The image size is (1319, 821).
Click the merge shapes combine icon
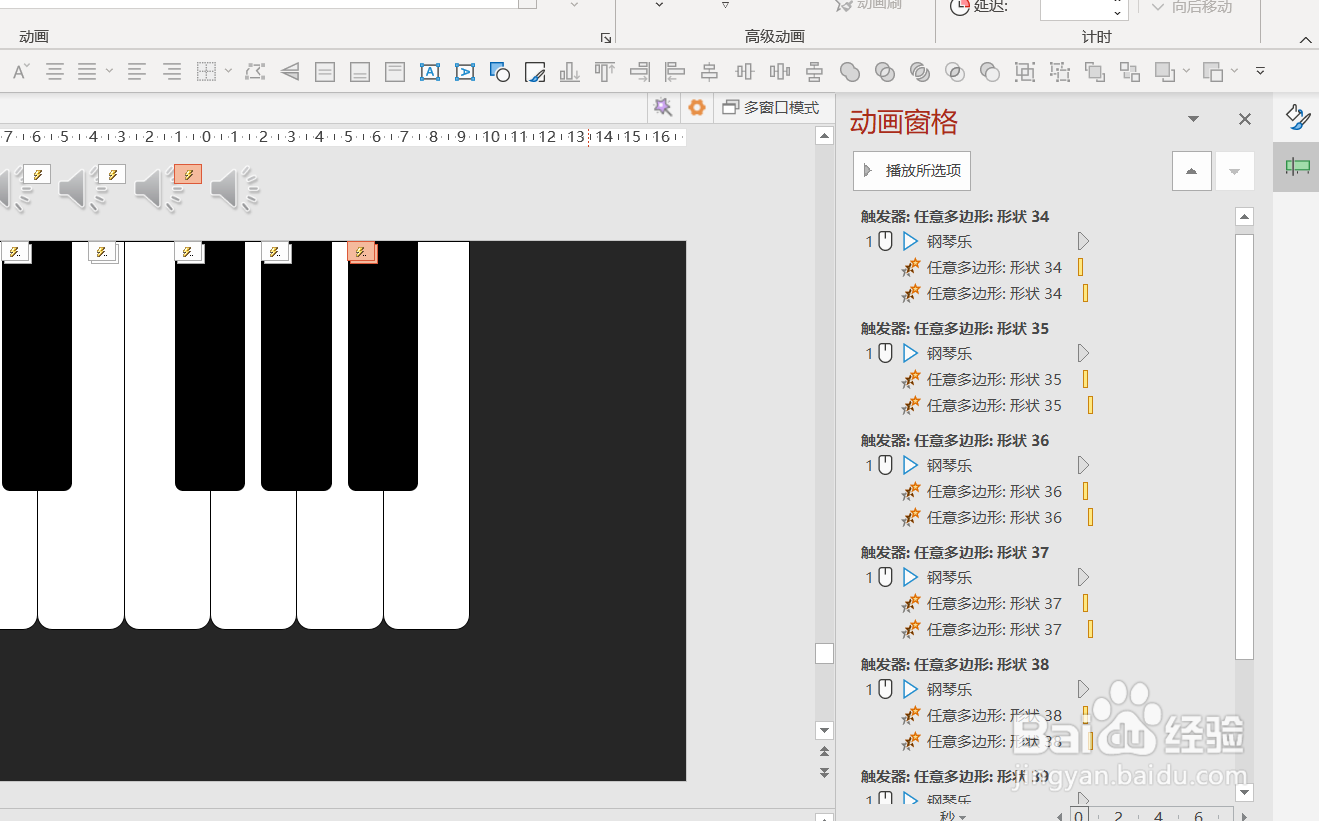click(x=885, y=72)
